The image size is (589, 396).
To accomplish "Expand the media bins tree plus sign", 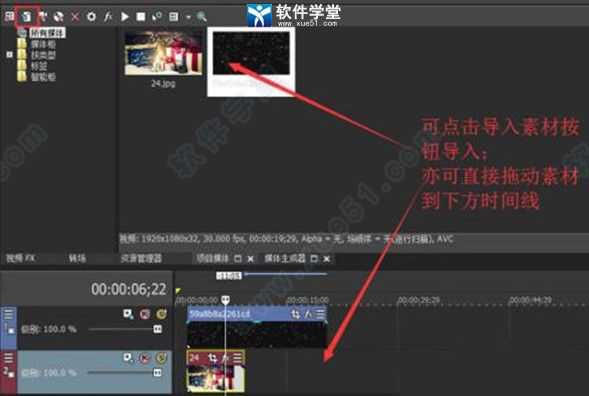I will [9, 55].
